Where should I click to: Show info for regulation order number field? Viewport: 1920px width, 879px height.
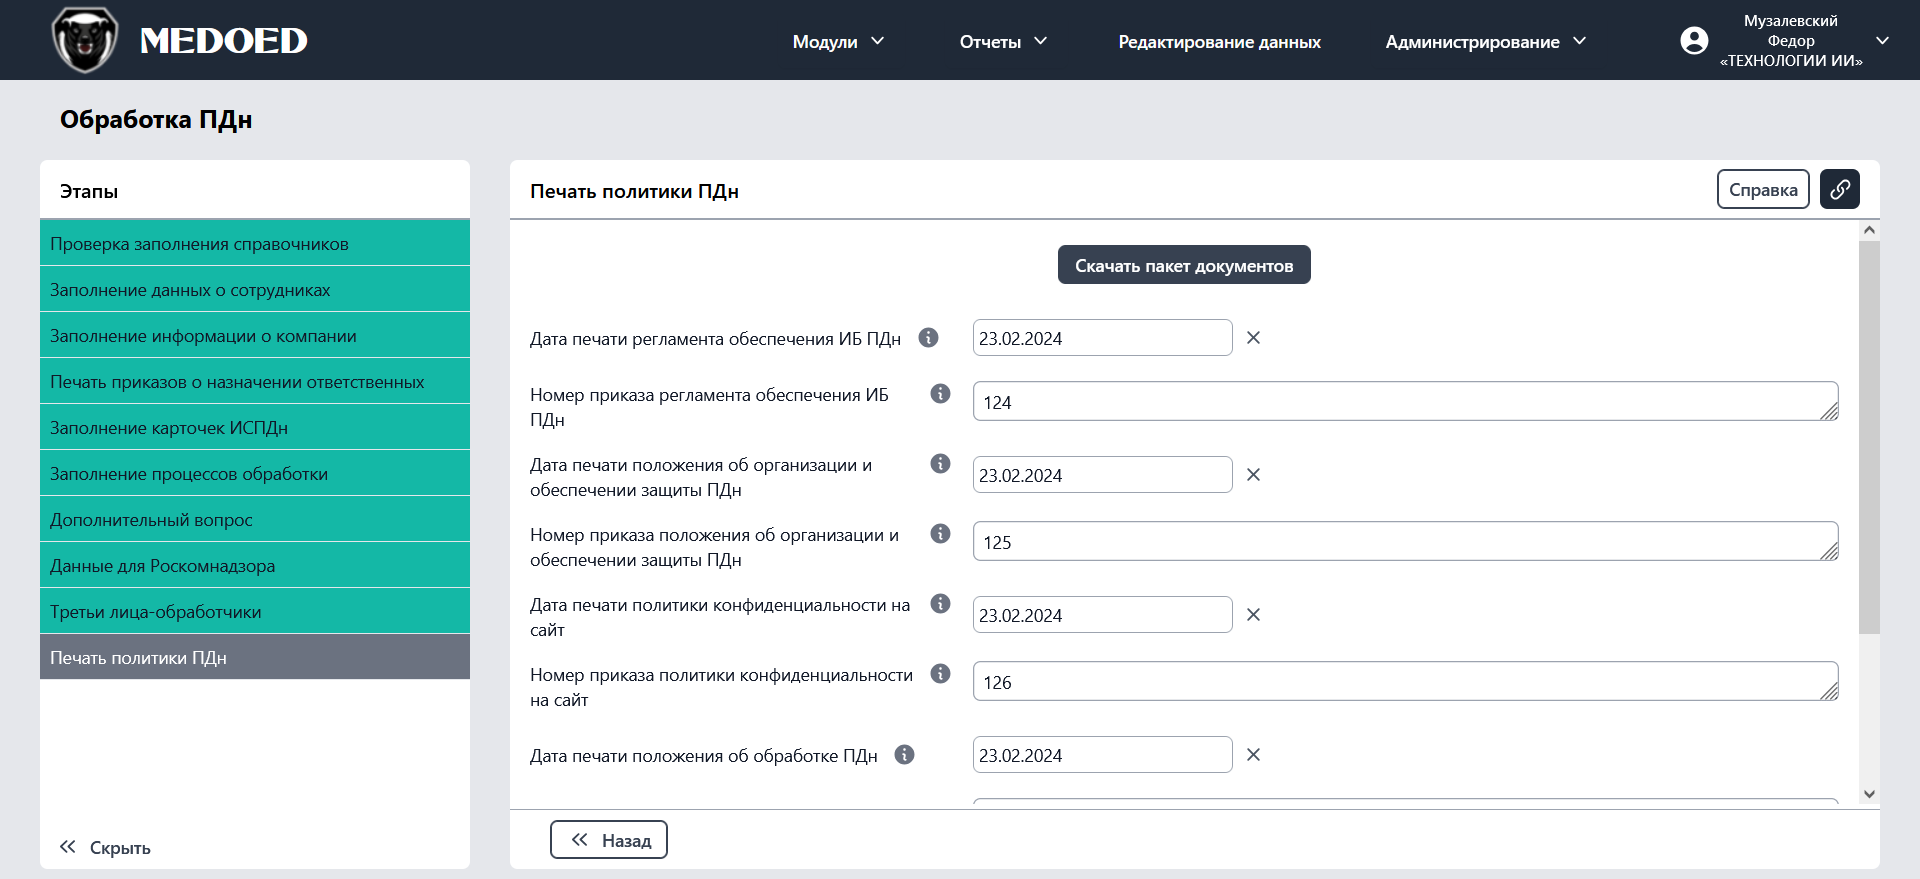(940, 394)
